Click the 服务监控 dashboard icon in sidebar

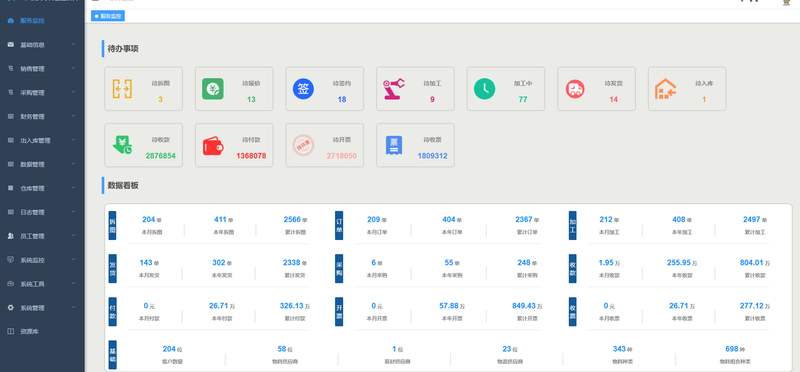coord(11,21)
